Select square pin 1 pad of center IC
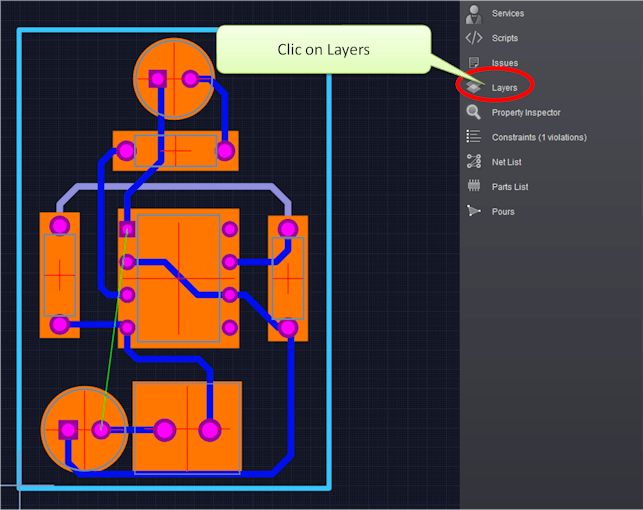 click(127, 229)
